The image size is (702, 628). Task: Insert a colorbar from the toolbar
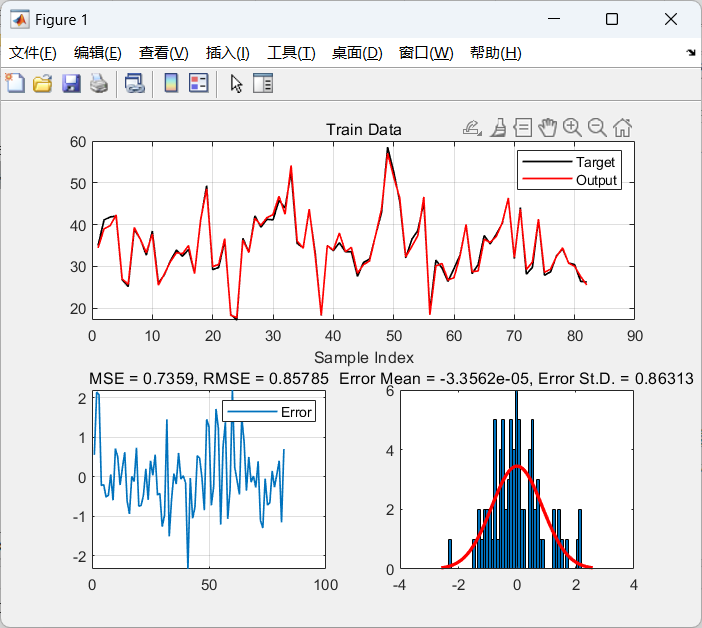[x=171, y=84]
